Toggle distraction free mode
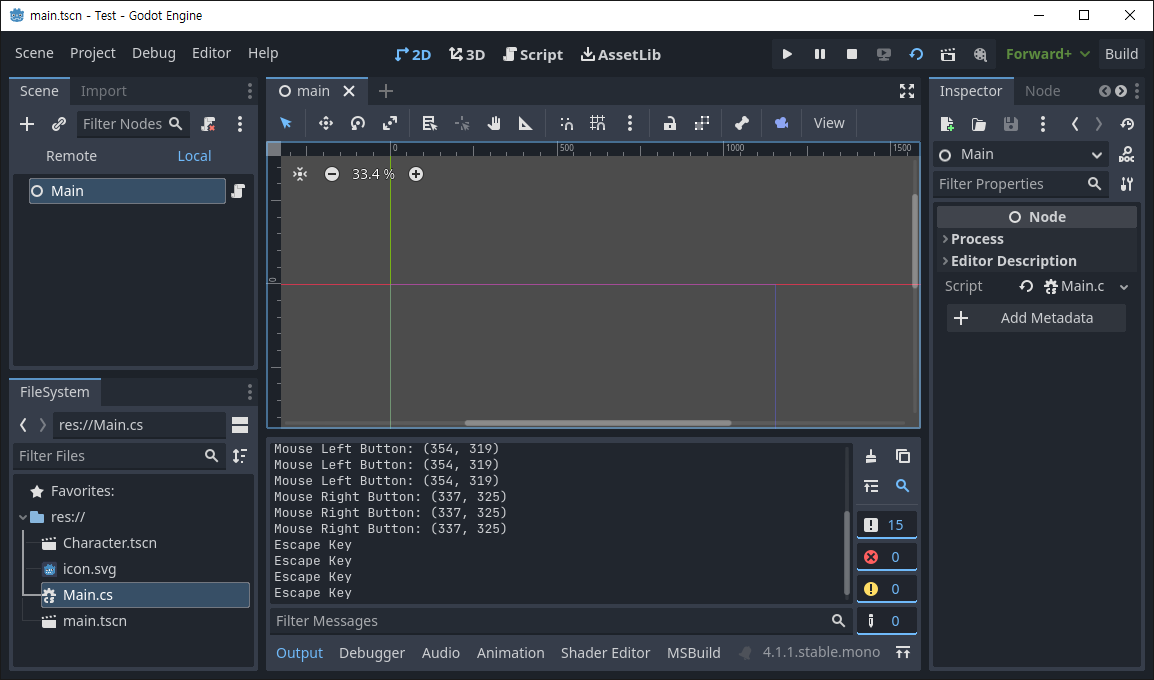1154x680 pixels. click(x=907, y=91)
